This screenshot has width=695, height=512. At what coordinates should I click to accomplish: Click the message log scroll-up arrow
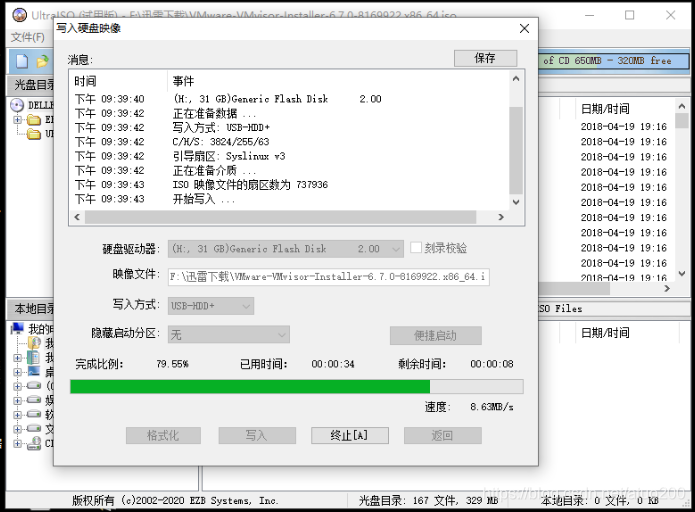pos(516,78)
